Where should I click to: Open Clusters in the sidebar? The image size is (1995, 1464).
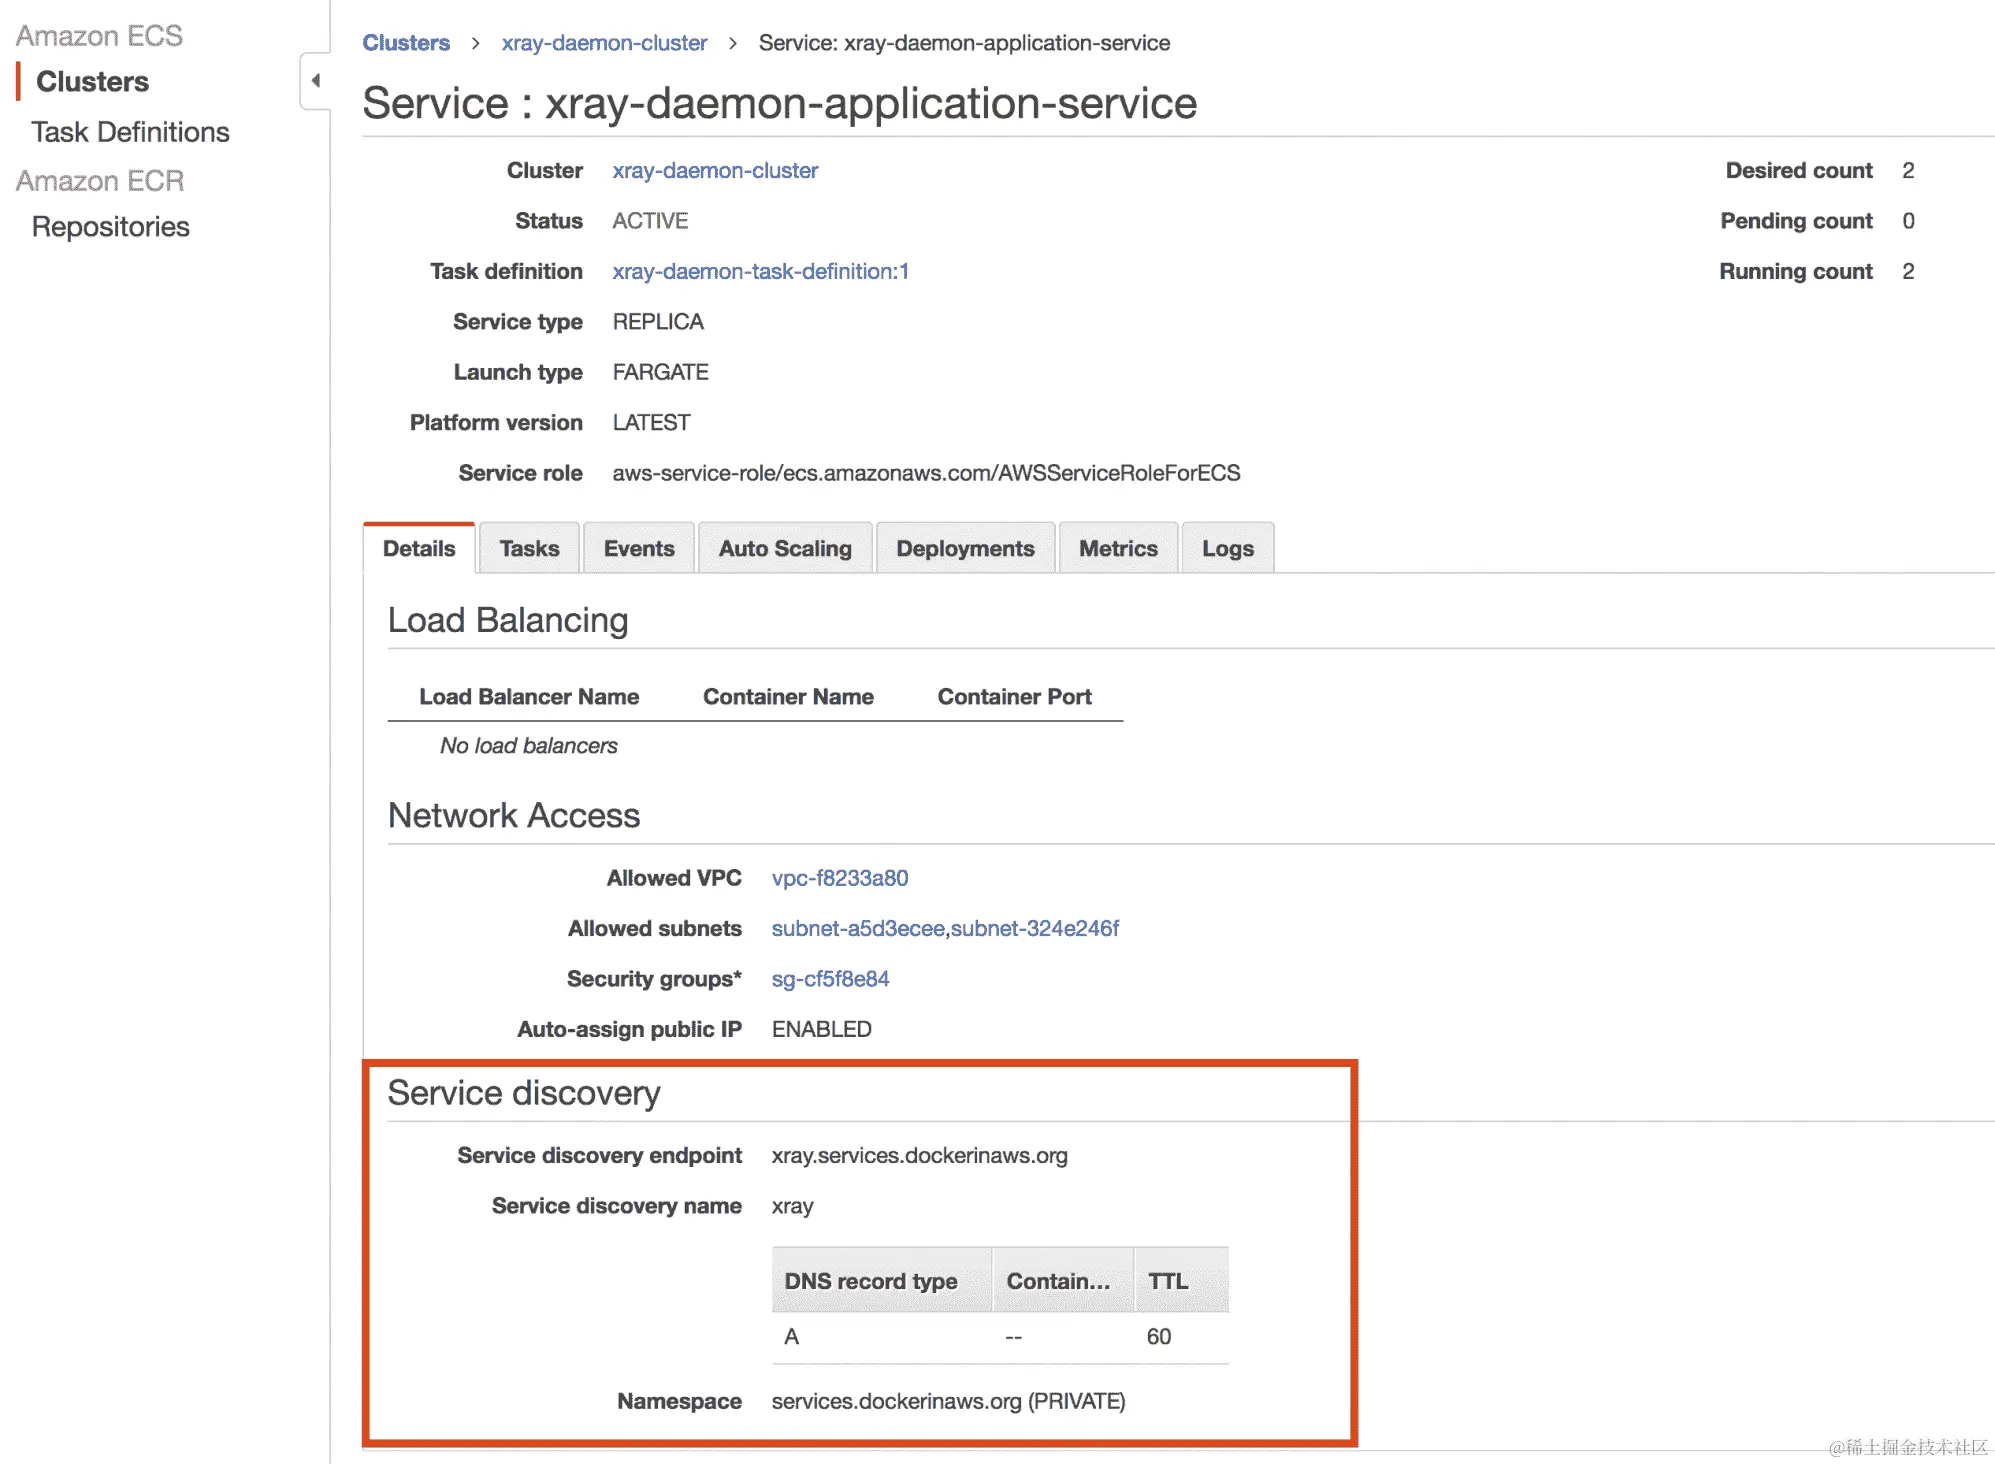(x=92, y=82)
